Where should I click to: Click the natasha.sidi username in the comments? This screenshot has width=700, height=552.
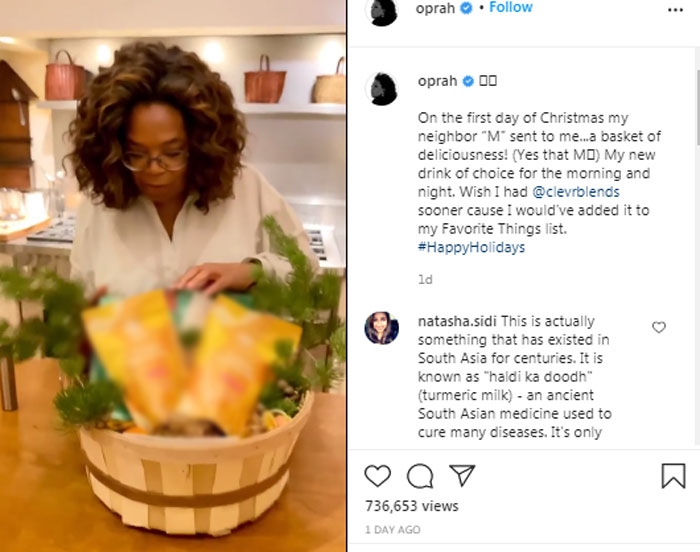pyautogui.click(x=455, y=322)
